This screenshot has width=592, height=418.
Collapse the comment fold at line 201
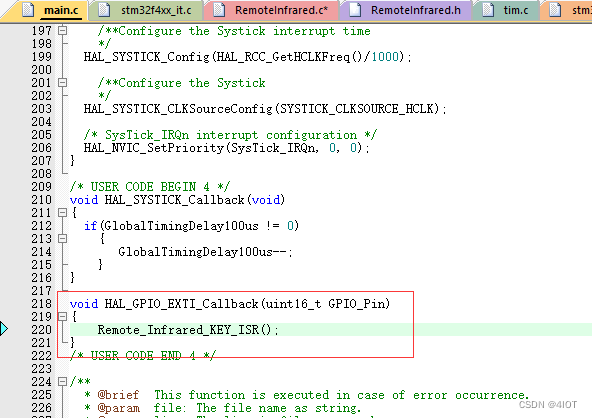pyautogui.click(x=63, y=82)
